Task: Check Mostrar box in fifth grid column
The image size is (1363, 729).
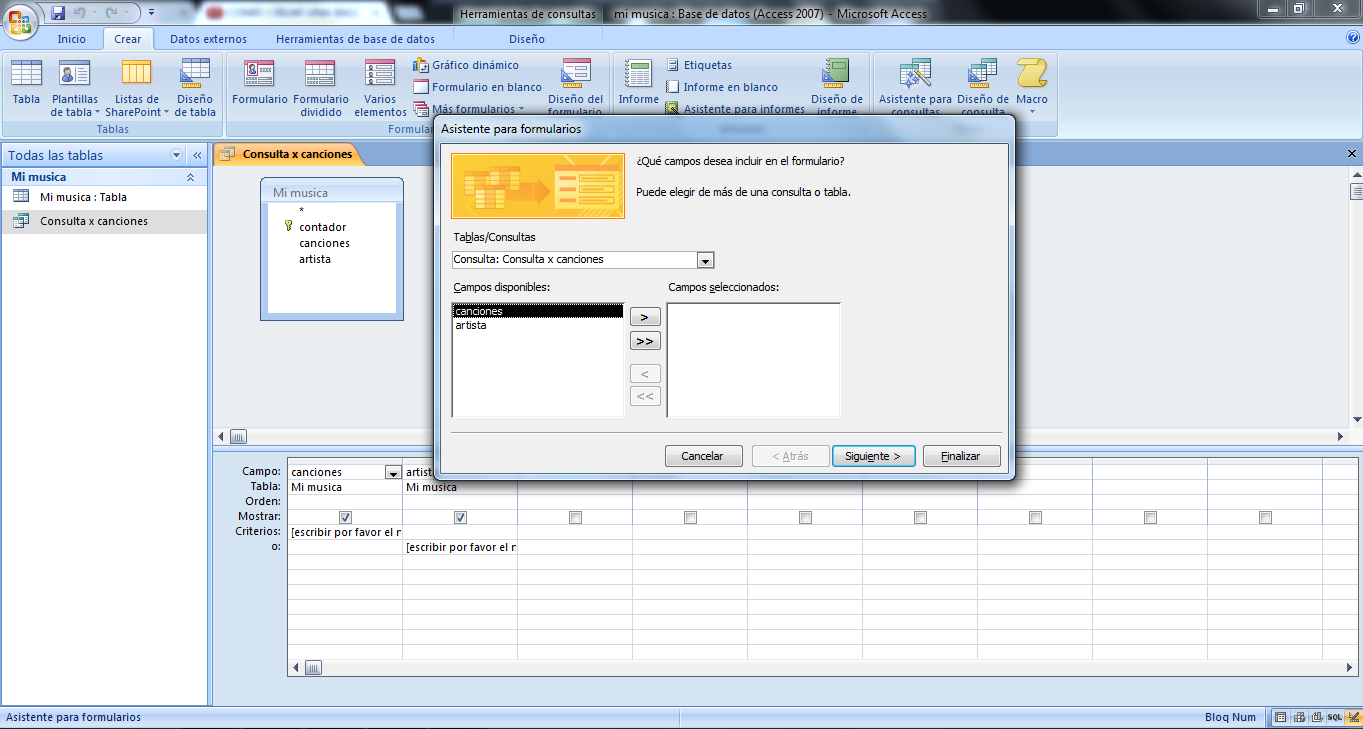Action: (x=805, y=517)
